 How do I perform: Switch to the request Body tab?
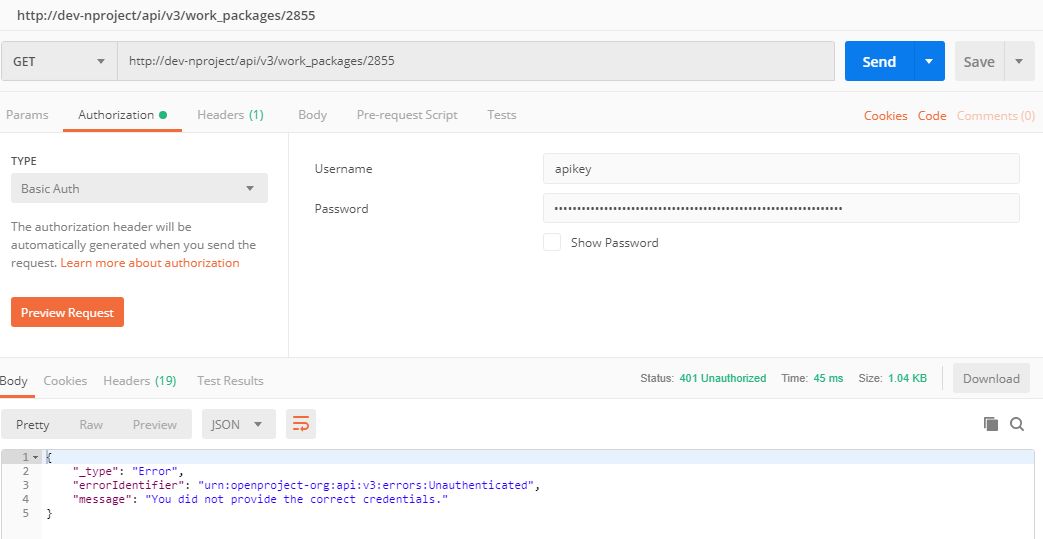click(x=312, y=114)
